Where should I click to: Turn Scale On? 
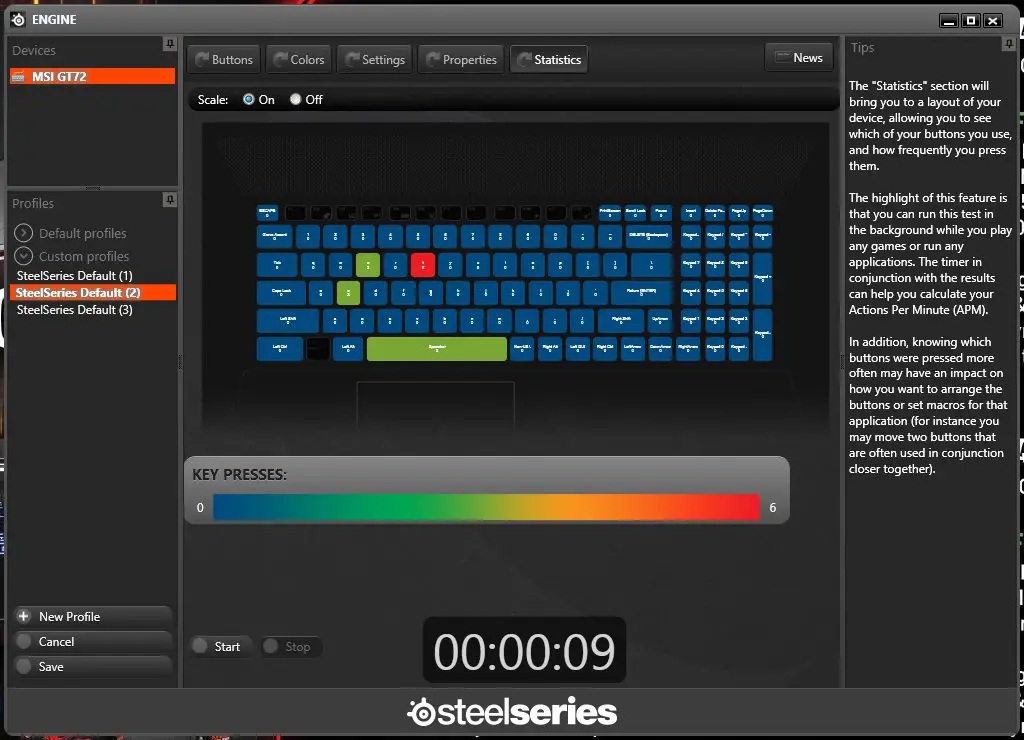click(x=249, y=99)
